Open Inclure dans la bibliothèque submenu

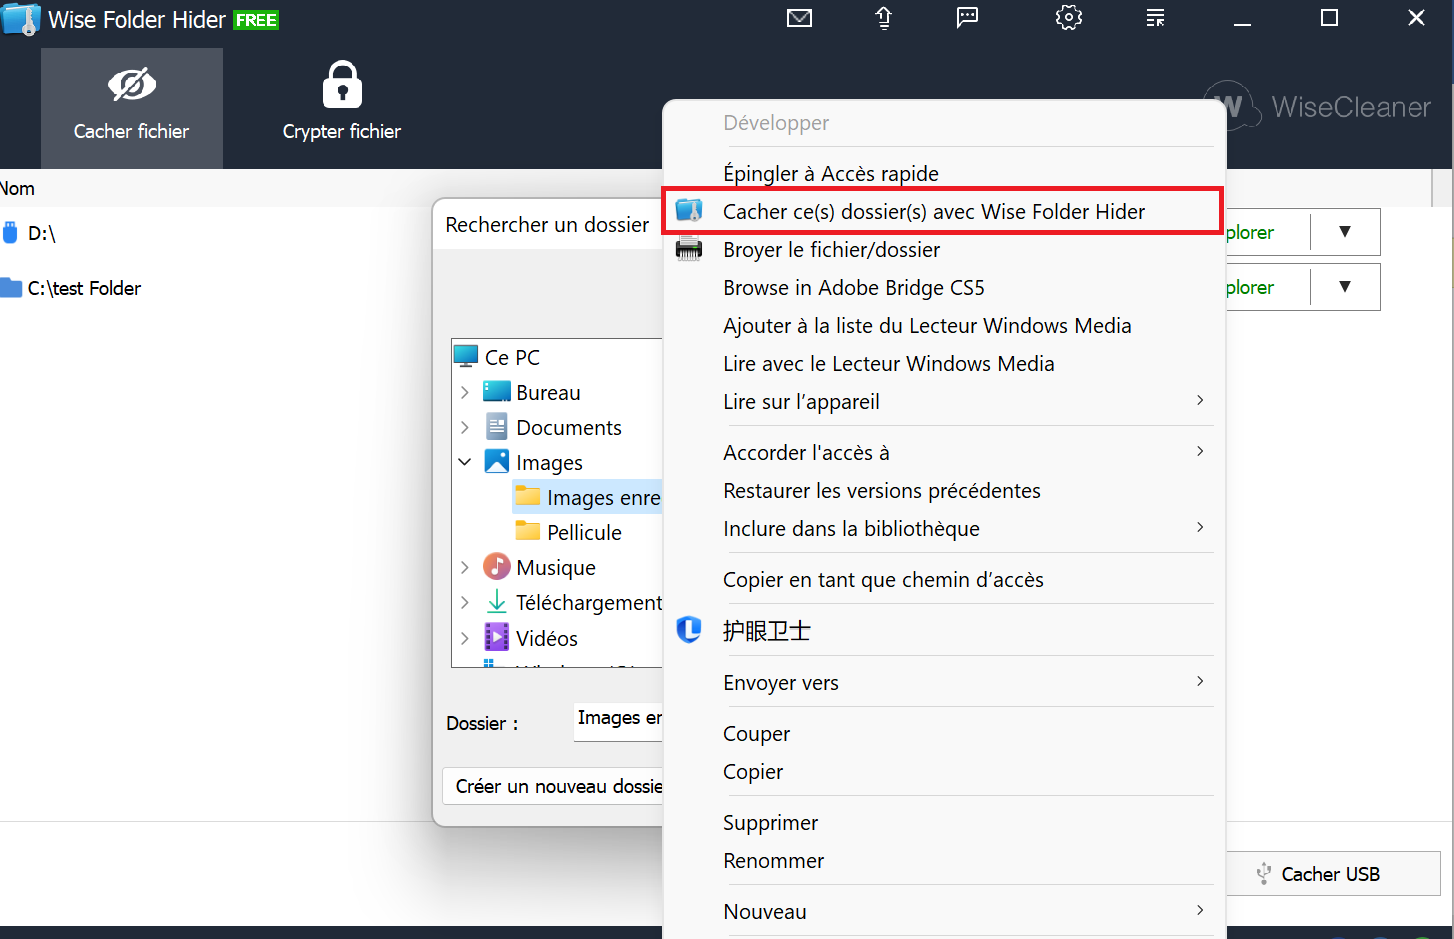point(944,529)
